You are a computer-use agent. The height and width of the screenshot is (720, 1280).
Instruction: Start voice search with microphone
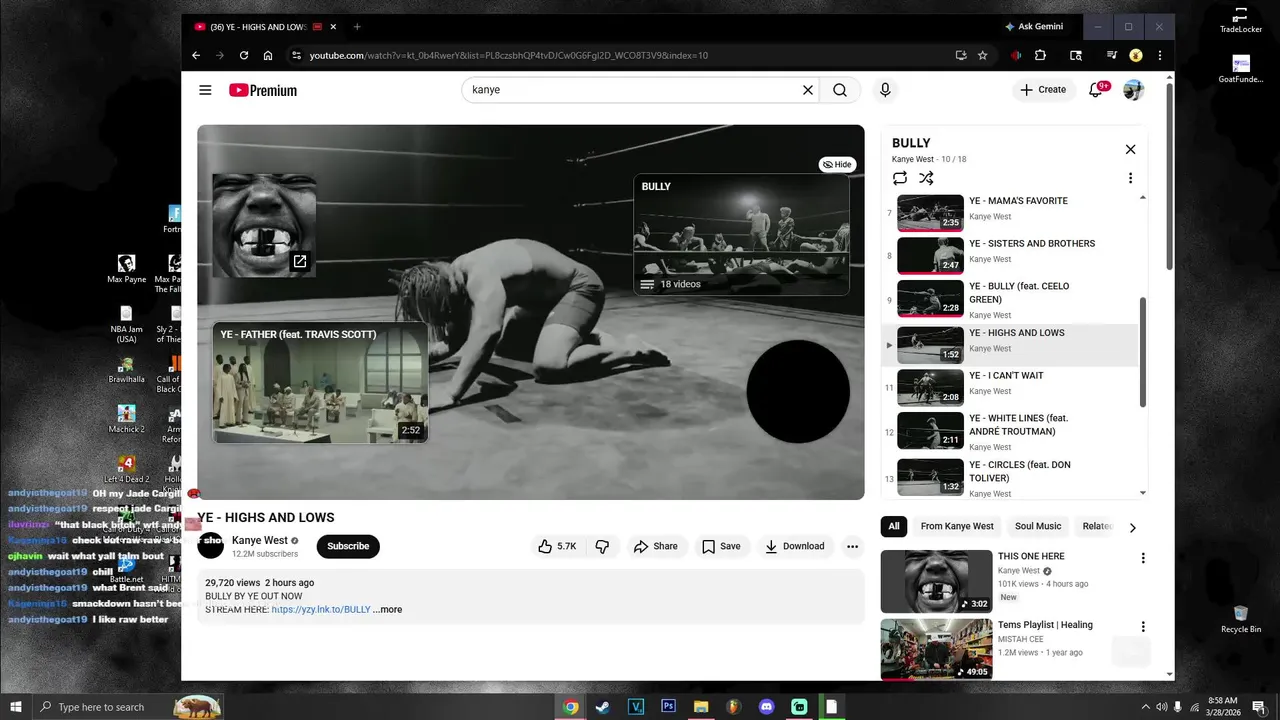click(x=885, y=90)
